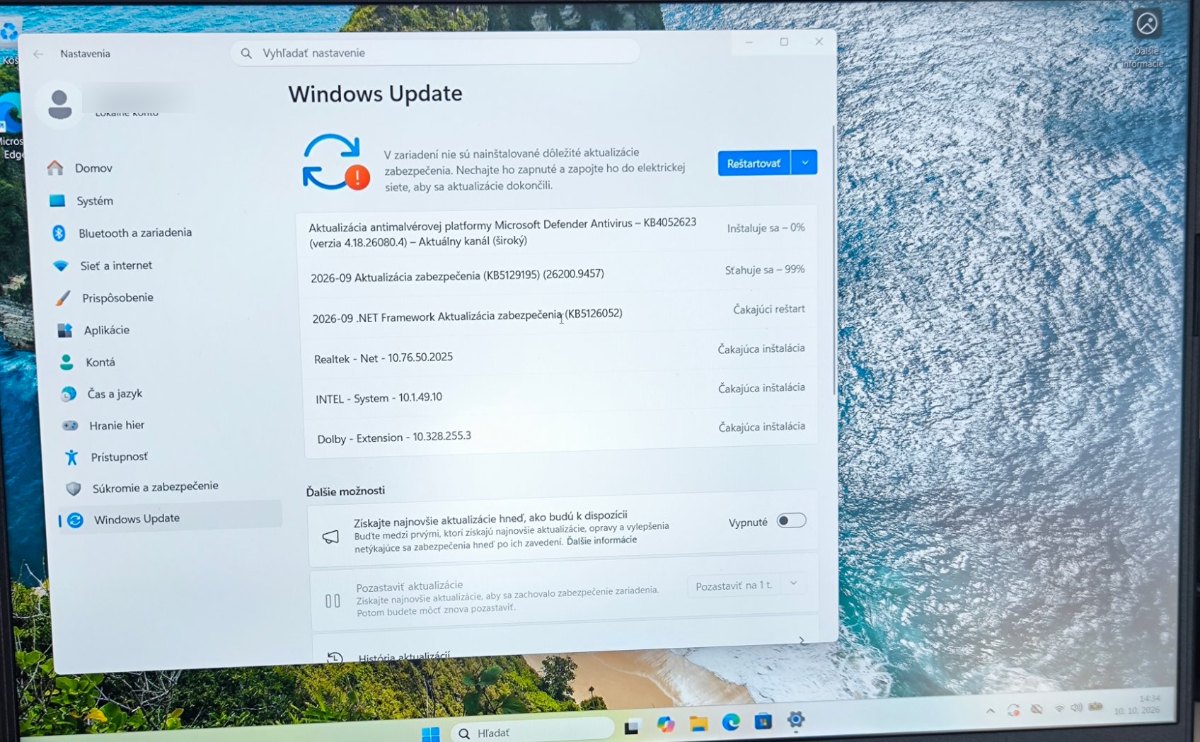The width and height of the screenshot is (1200, 742).
Task: Launch Copilot from the taskbar
Action: pos(665,724)
